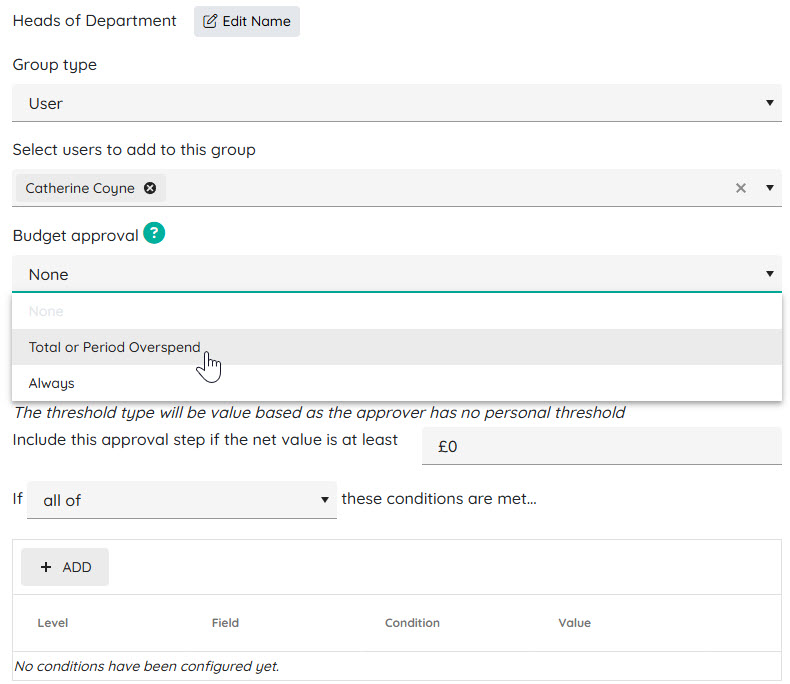Open the Group type dropdown showing User

pyautogui.click(x=397, y=103)
